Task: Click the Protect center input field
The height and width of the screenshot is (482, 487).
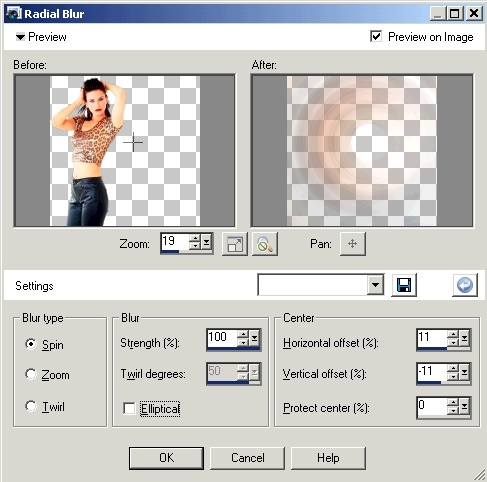Action: click(432, 406)
